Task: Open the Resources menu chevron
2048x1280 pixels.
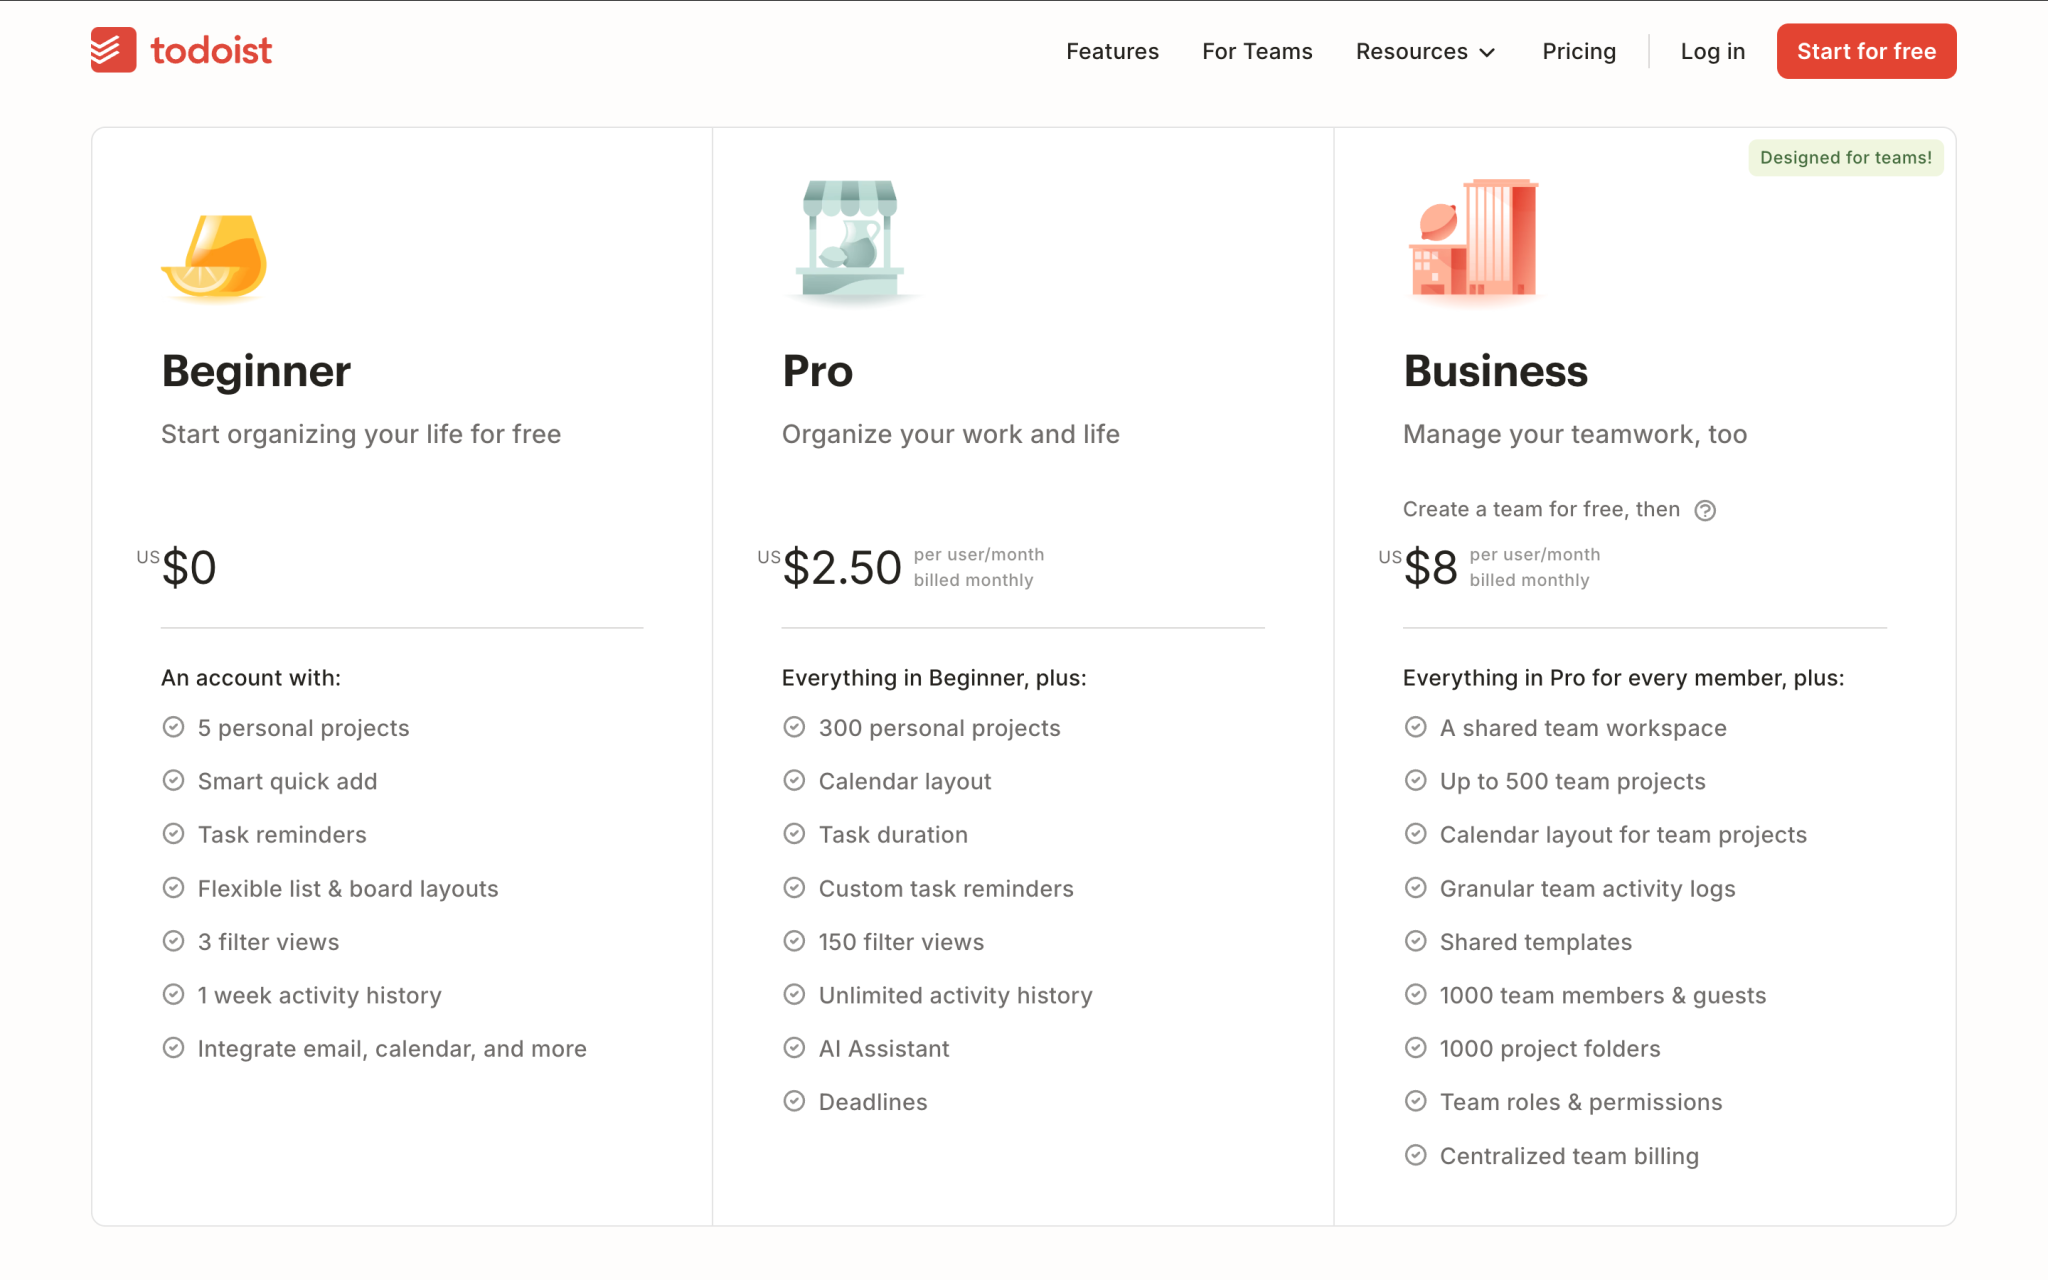Action: tap(1488, 52)
